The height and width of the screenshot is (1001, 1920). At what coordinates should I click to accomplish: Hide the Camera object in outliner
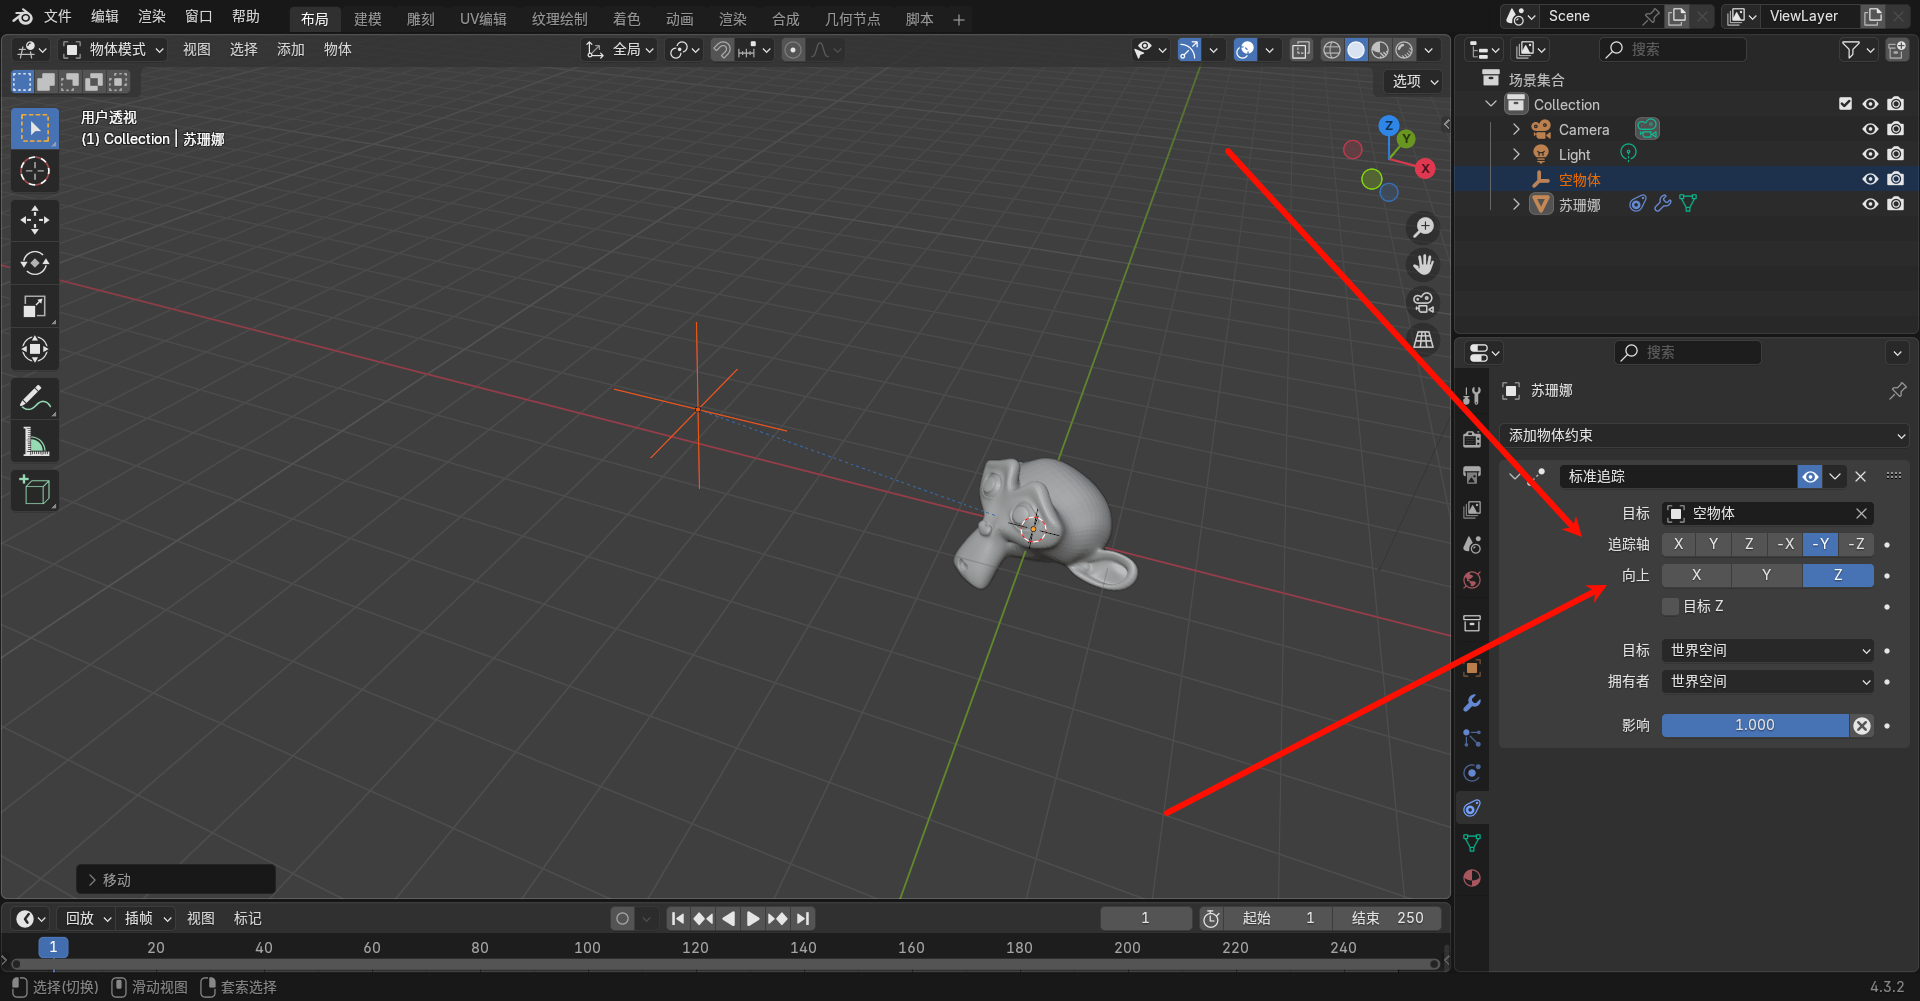pos(1869,129)
